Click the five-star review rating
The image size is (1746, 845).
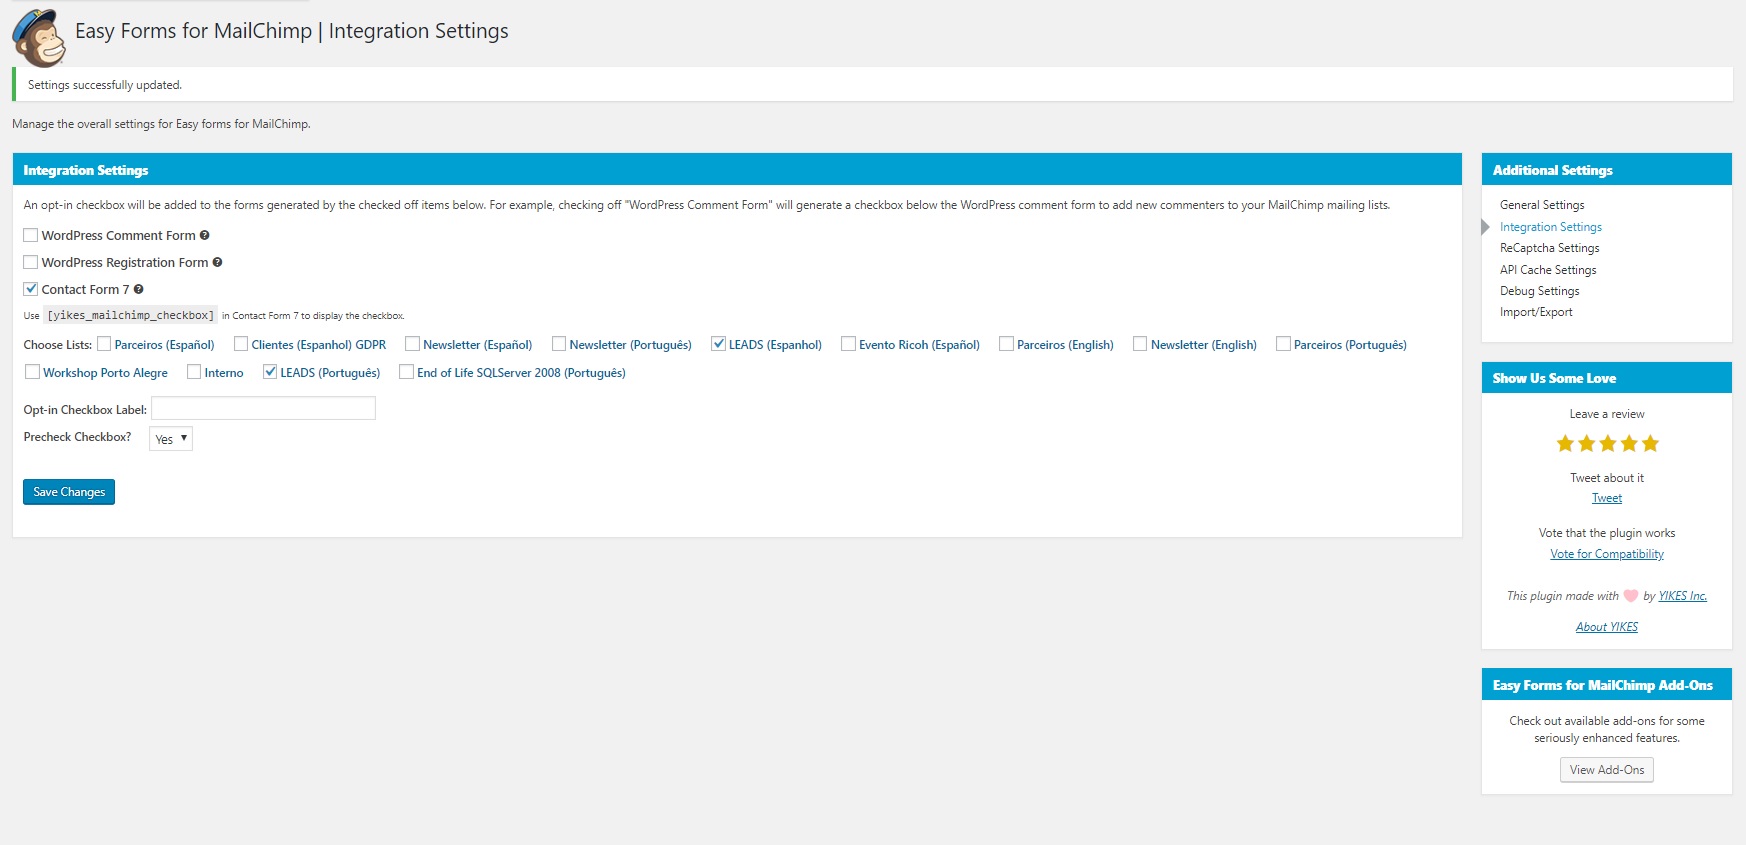click(1607, 443)
